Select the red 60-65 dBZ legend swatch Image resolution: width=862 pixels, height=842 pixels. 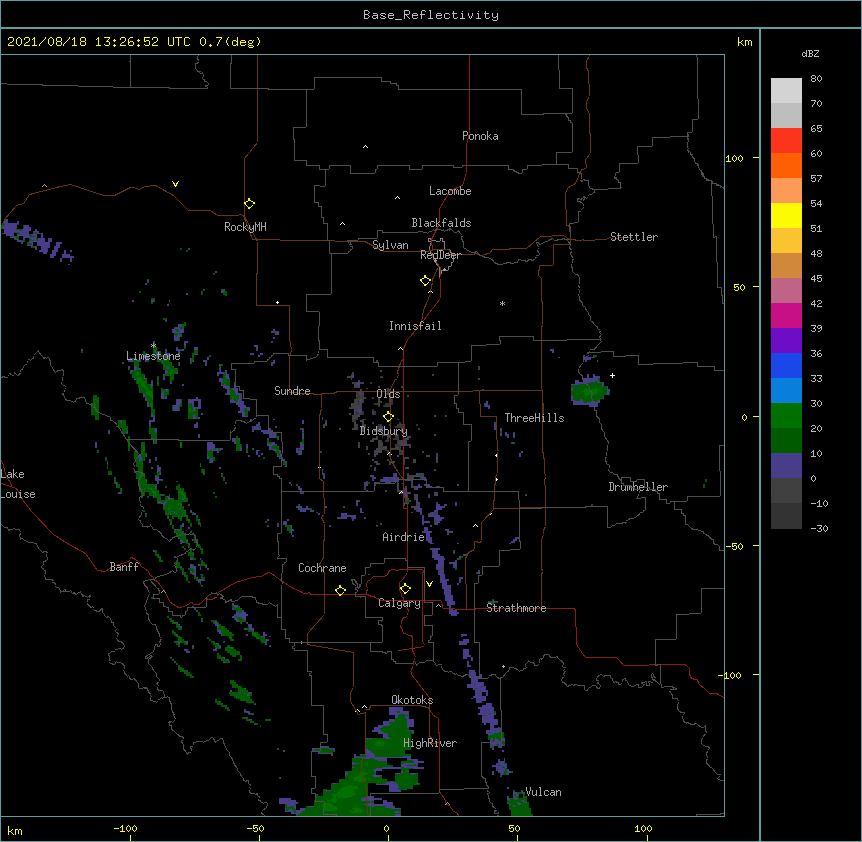coord(786,140)
